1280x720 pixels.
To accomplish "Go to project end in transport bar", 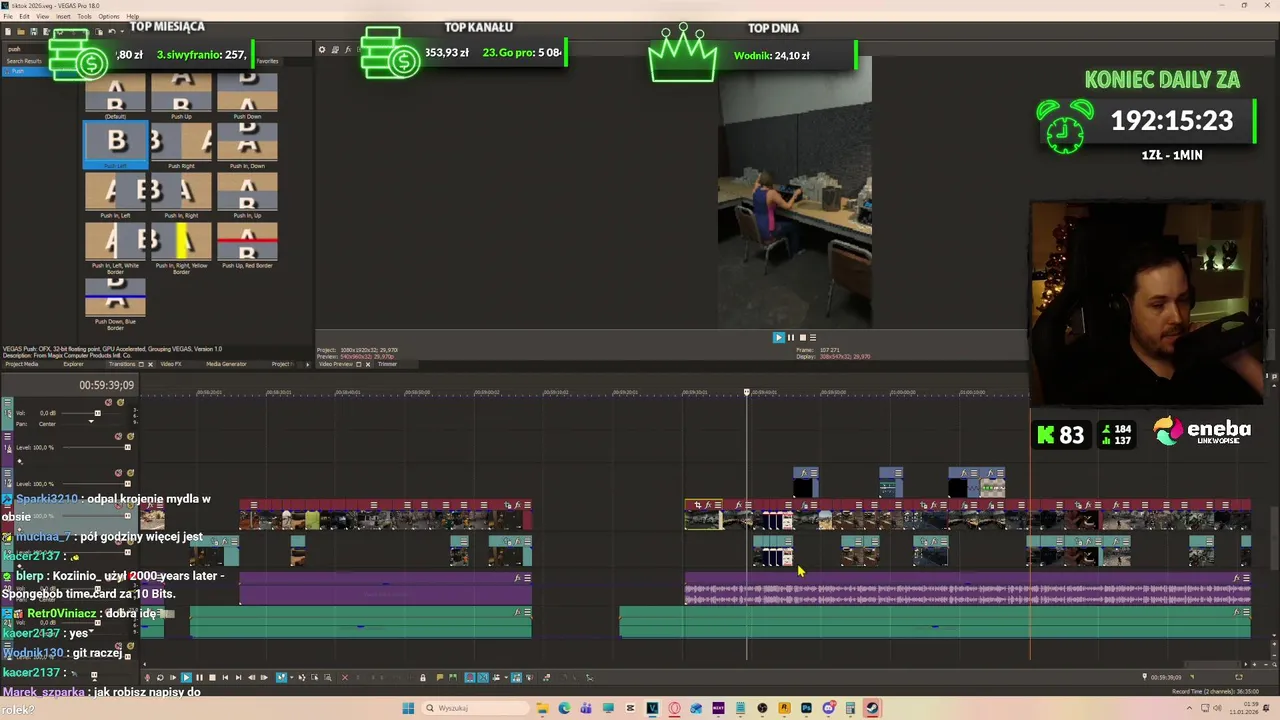I will (238, 677).
